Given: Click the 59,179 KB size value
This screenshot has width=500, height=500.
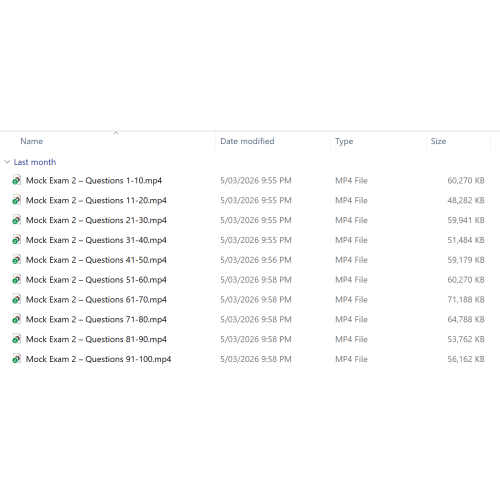Looking at the screenshot, I should tap(466, 260).
